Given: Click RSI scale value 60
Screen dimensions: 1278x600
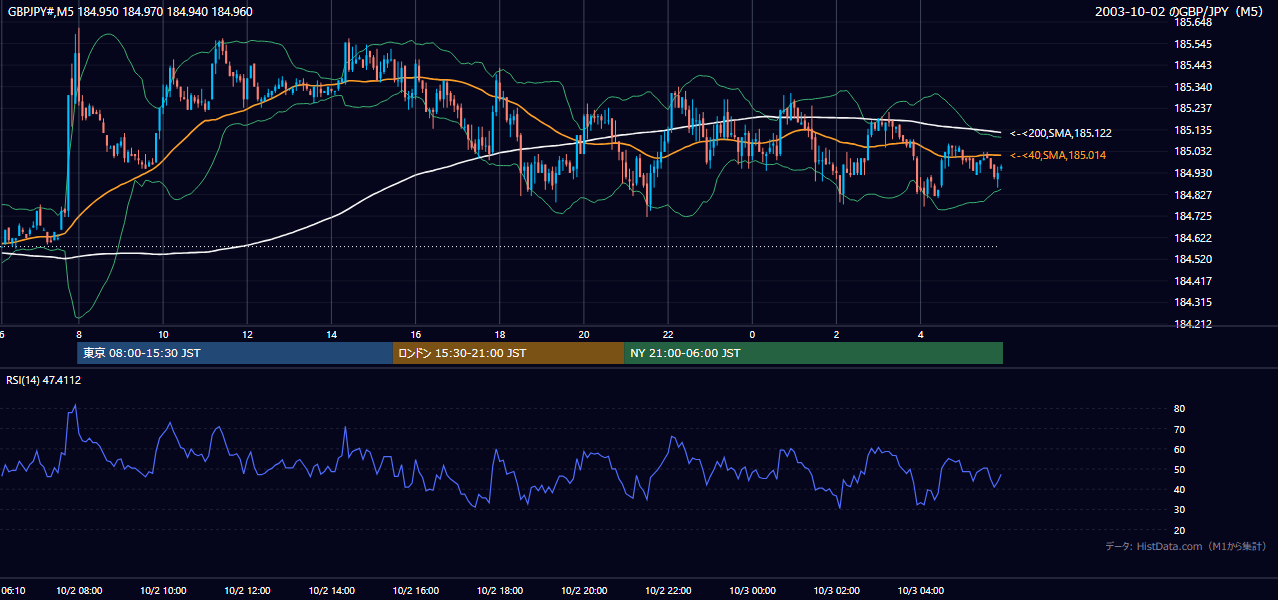Looking at the screenshot, I should click(x=1180, y=449).
